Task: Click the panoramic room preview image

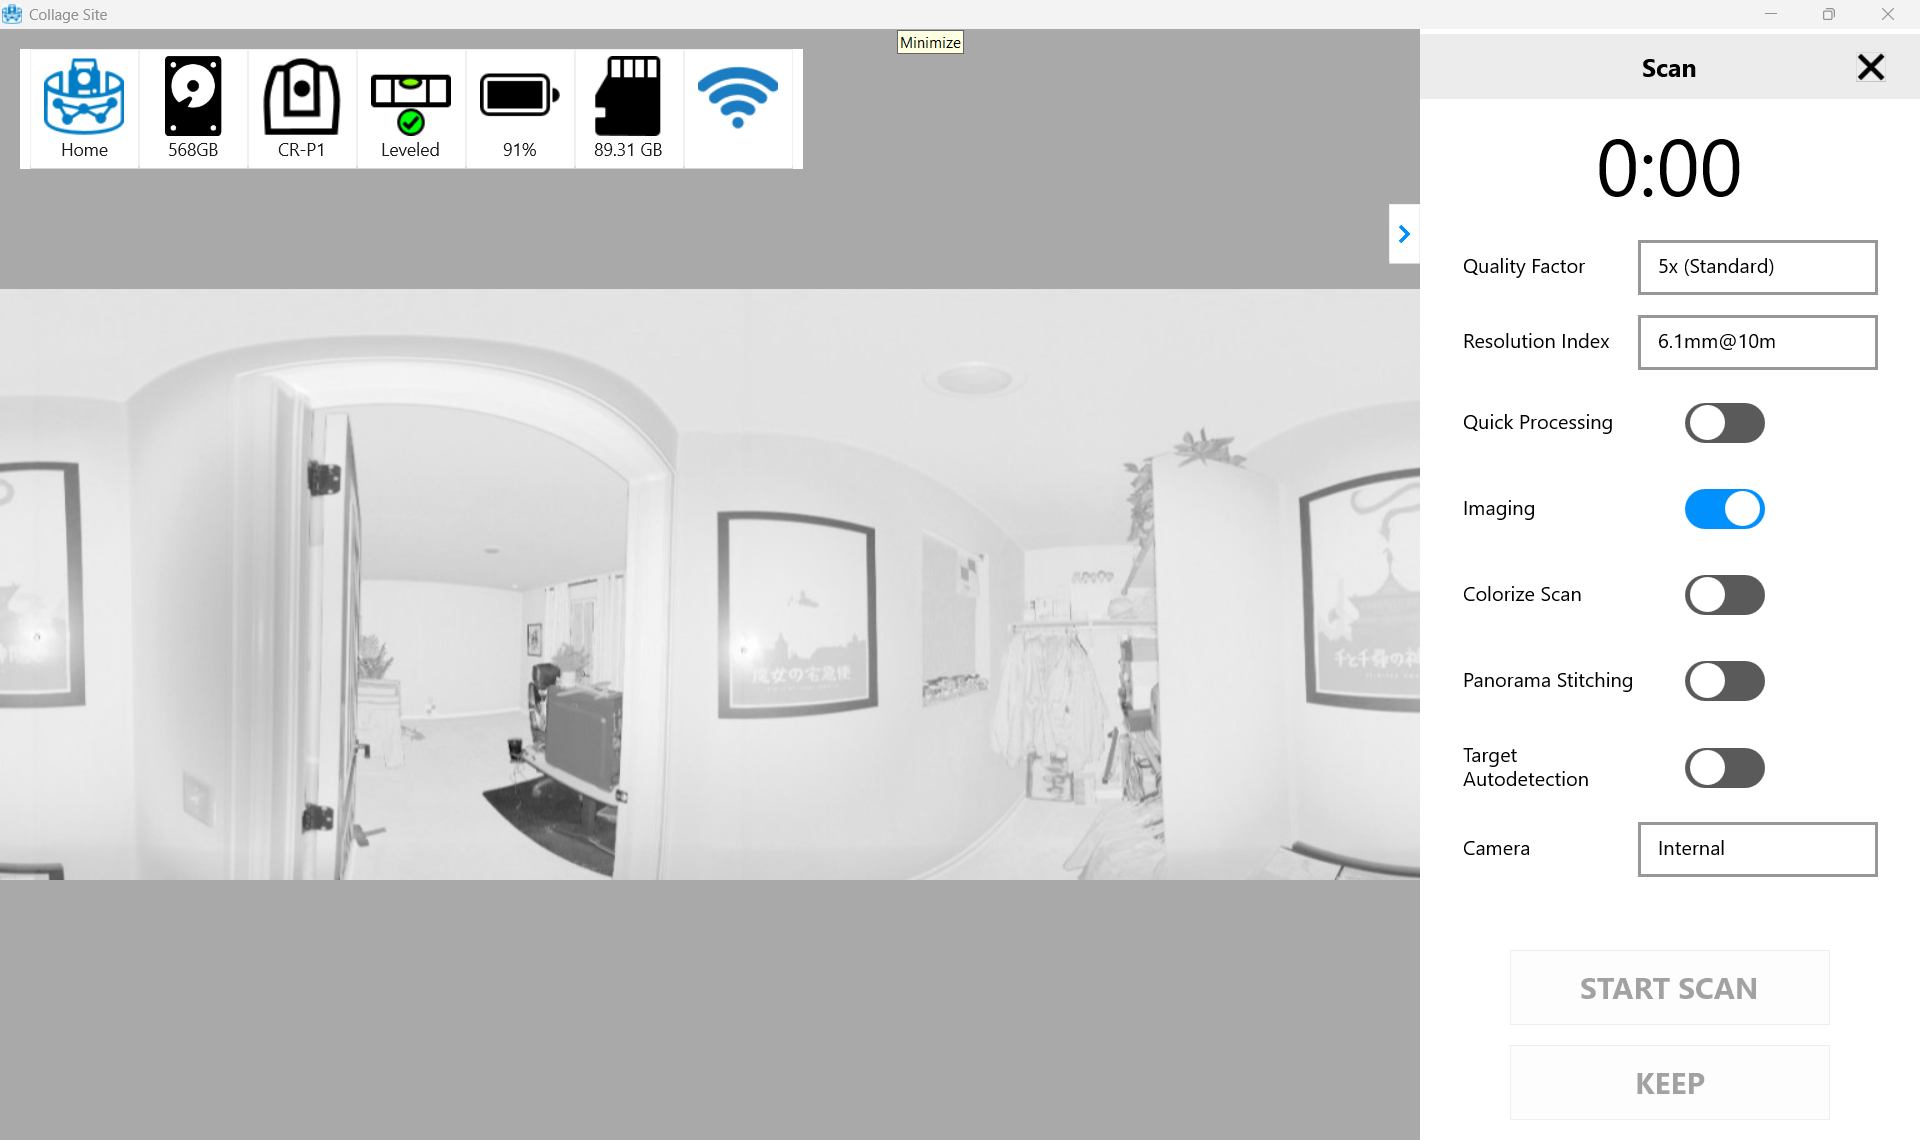Action: pyautogui.click(x=709, y=584)
